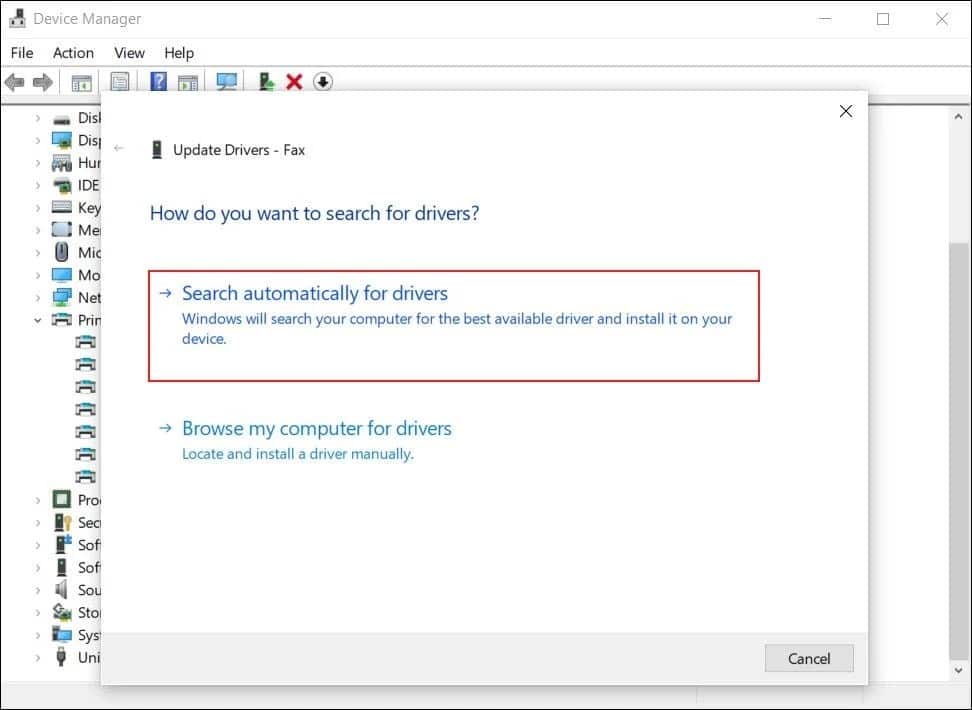Click the Cancel button in the dialog
Viewport: 972px width, 710px height.
808,658
